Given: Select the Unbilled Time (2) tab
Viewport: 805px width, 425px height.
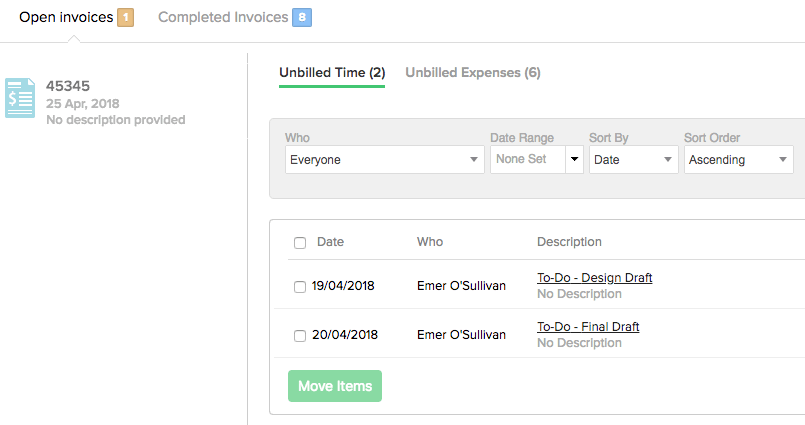Looking at the screenshot, I should 332,72.
